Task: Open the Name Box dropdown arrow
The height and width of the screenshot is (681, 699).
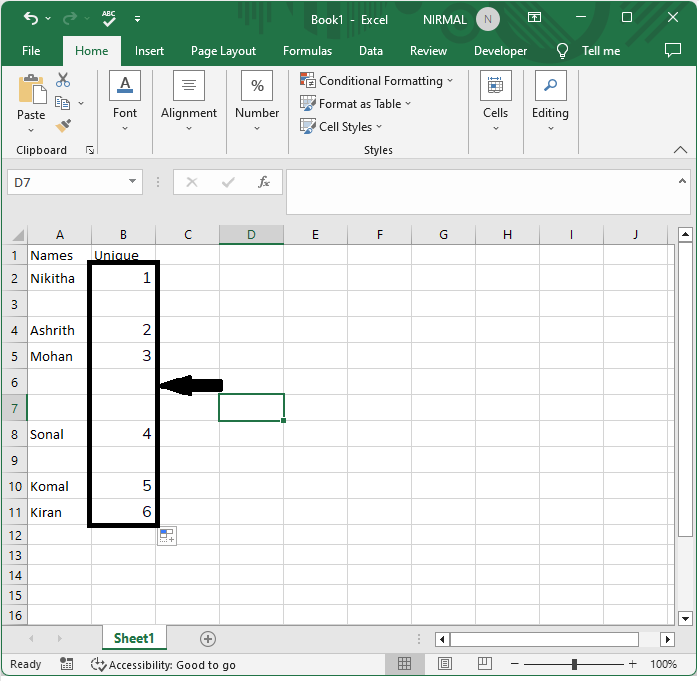Action: pyautogui.click(x=132, y=181)
